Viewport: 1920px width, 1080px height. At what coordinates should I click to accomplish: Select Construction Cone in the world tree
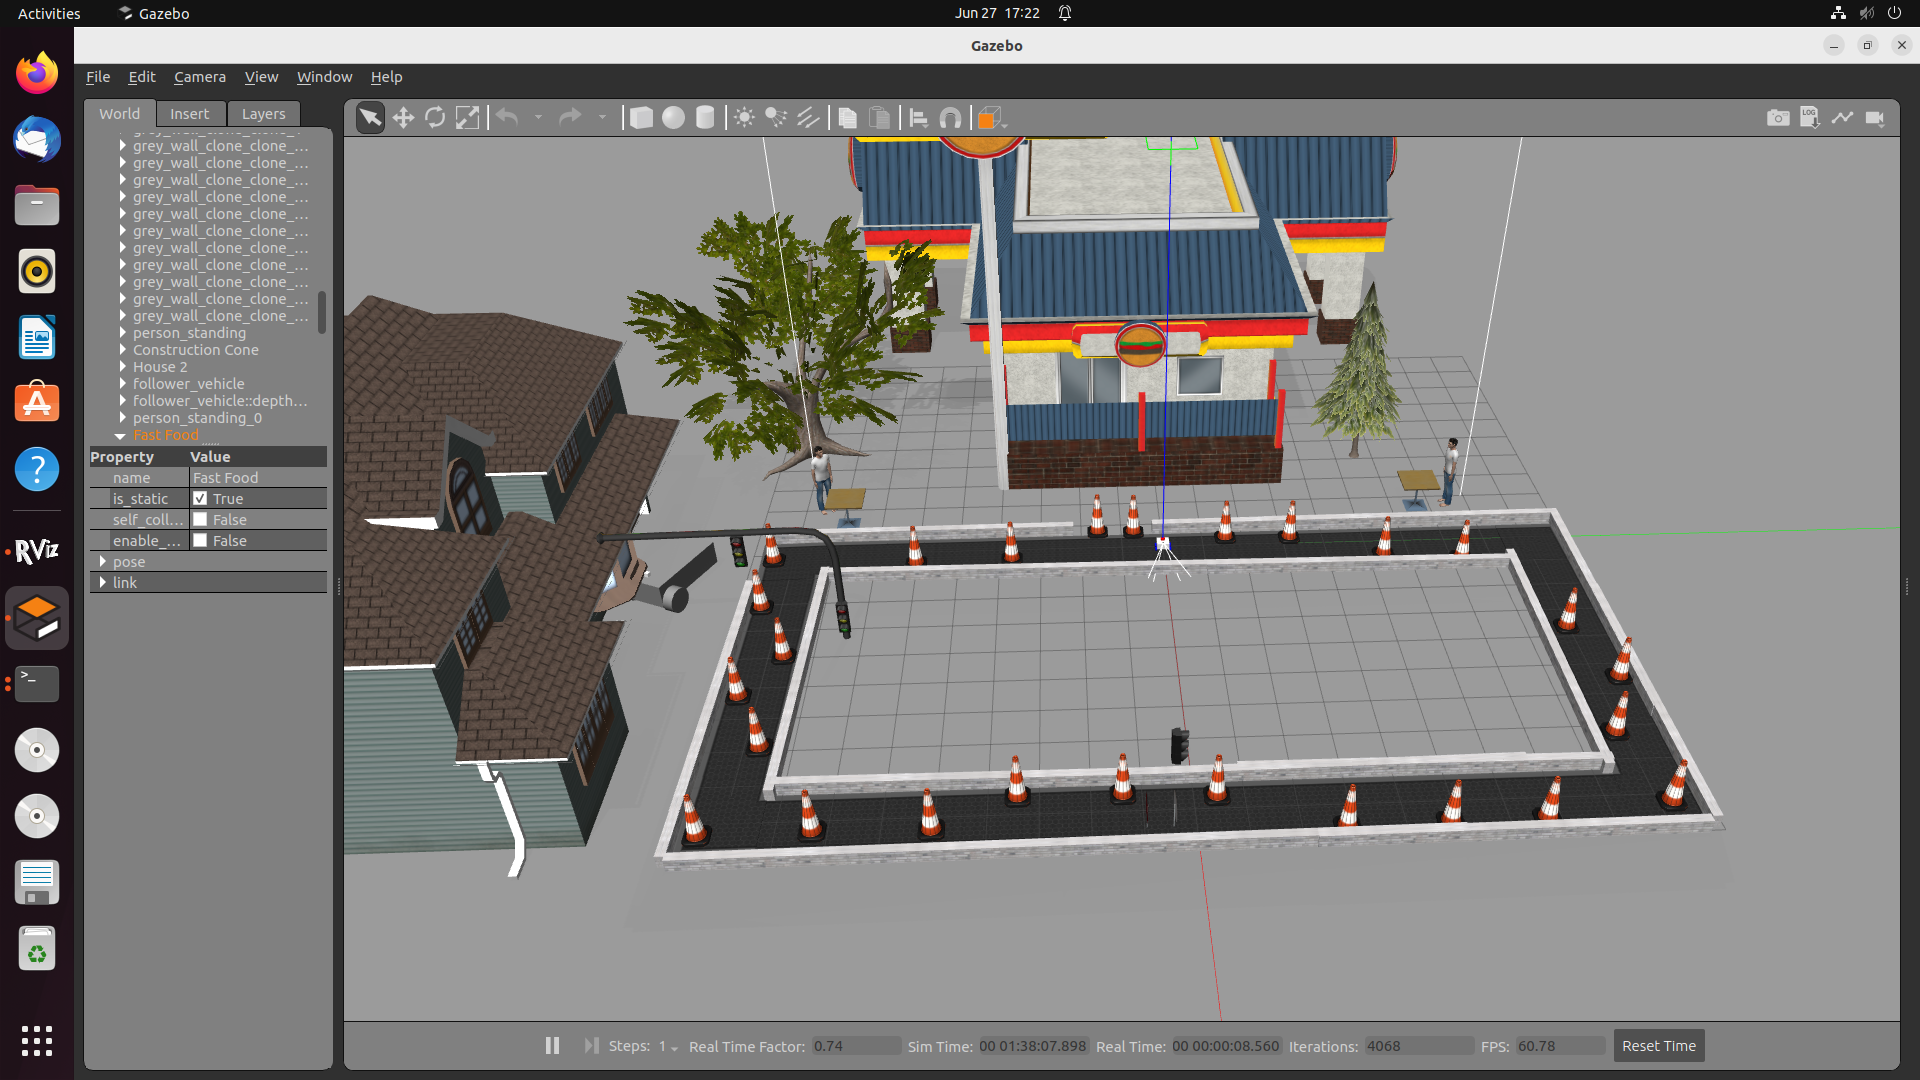(x=196, y=350)
